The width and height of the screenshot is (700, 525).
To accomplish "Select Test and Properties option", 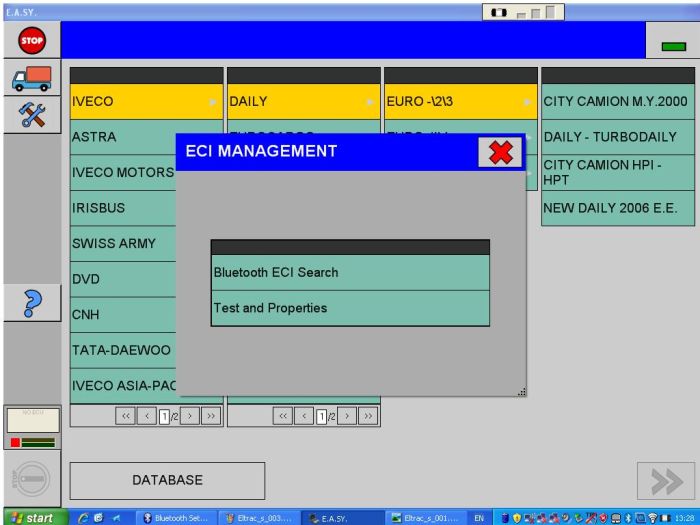I will point(350,308).
